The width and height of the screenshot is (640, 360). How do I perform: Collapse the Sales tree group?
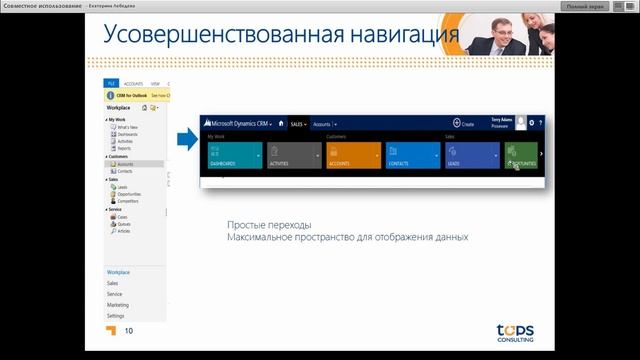[x=107, y=180]
